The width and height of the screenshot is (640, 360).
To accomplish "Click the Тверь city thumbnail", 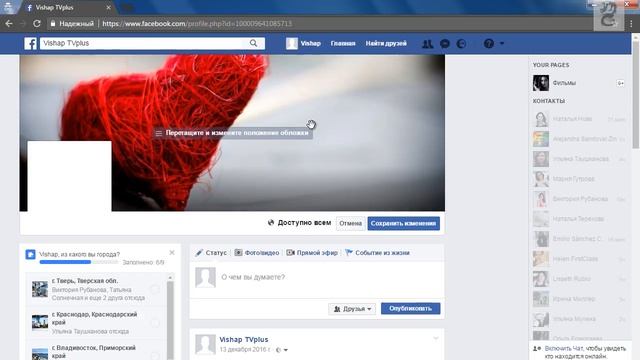I will pos(40,289).
